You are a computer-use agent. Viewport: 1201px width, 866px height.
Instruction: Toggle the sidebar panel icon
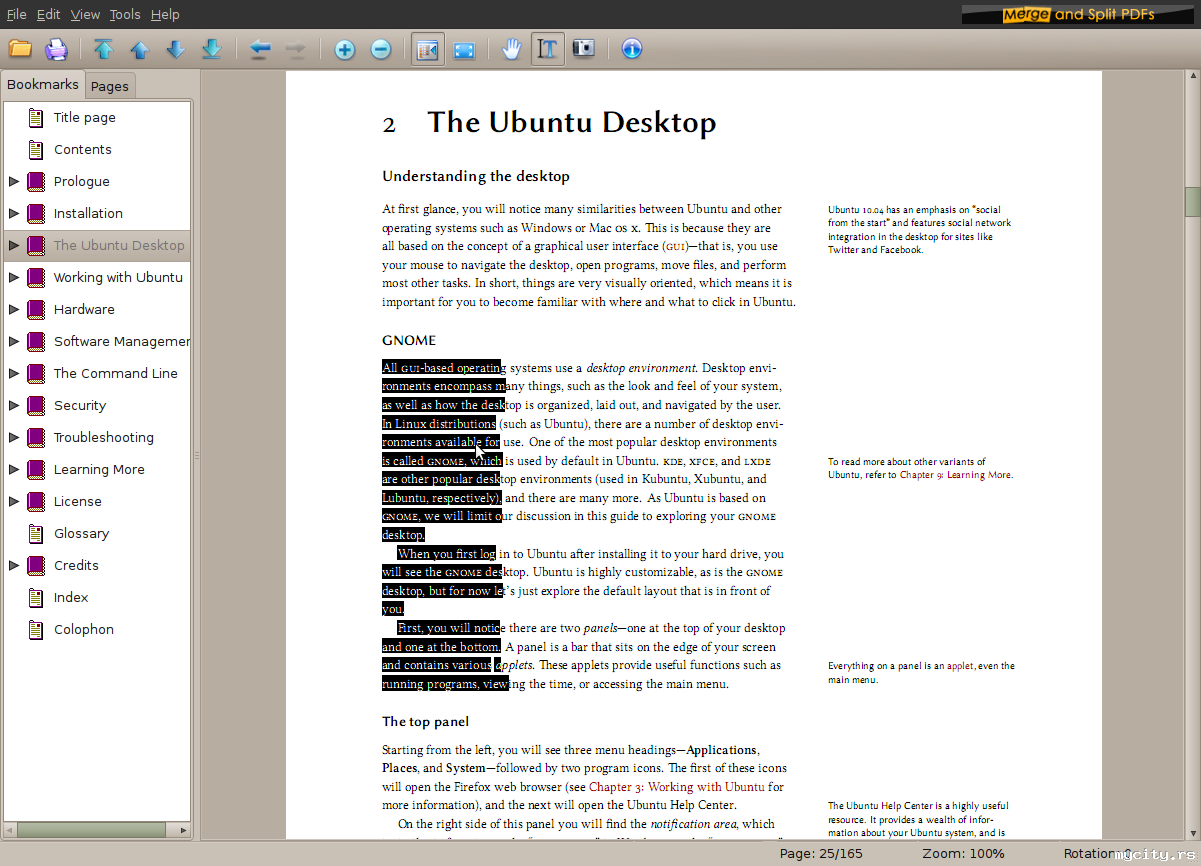pos(428,48)
